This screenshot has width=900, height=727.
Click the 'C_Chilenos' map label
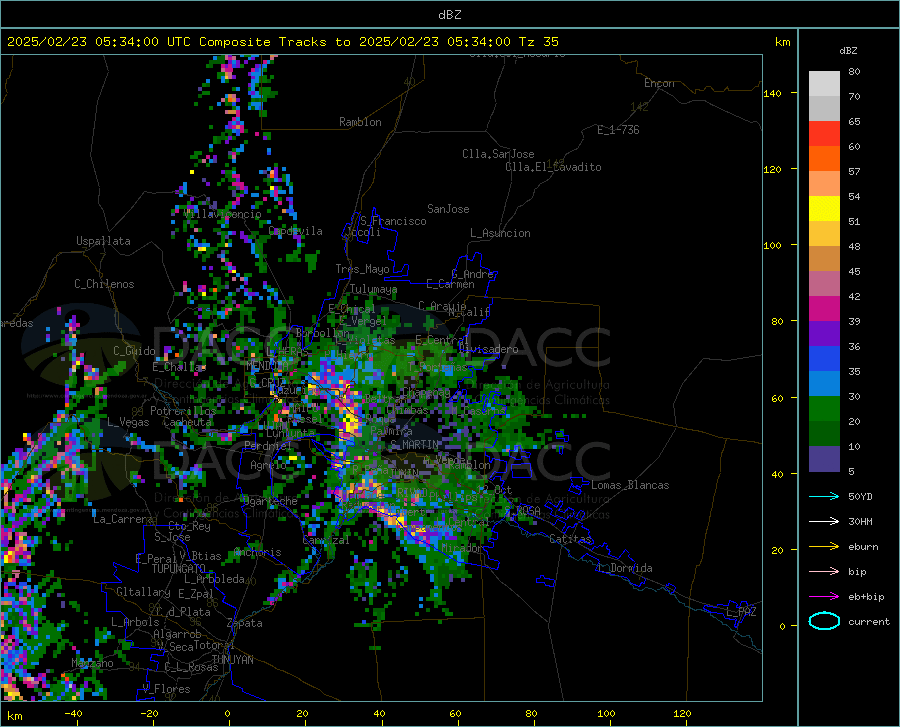click(x=104, y=284)
